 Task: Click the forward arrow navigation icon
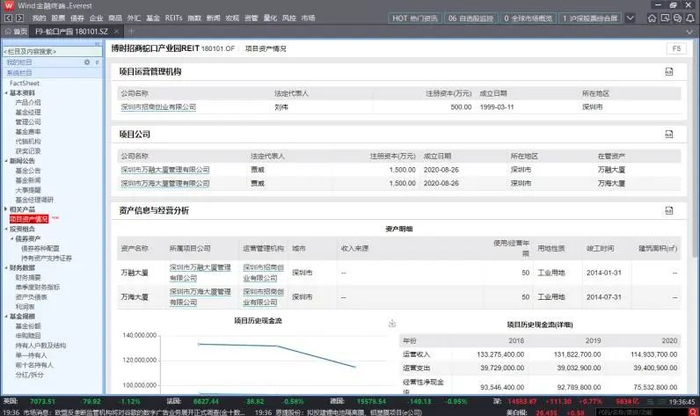click(20, 18)
